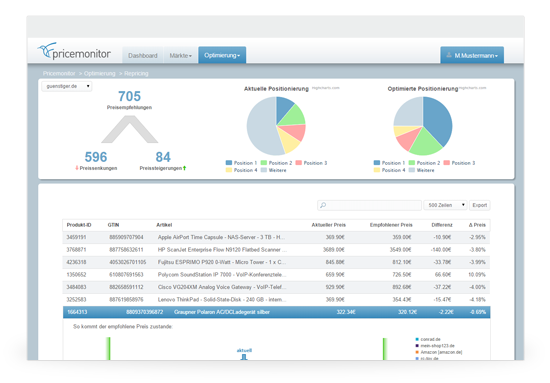The width and height of the screenshot is (550, 383).
Task: Toggle the conrad.de legend entry
Action: click(x=428, y=339)
